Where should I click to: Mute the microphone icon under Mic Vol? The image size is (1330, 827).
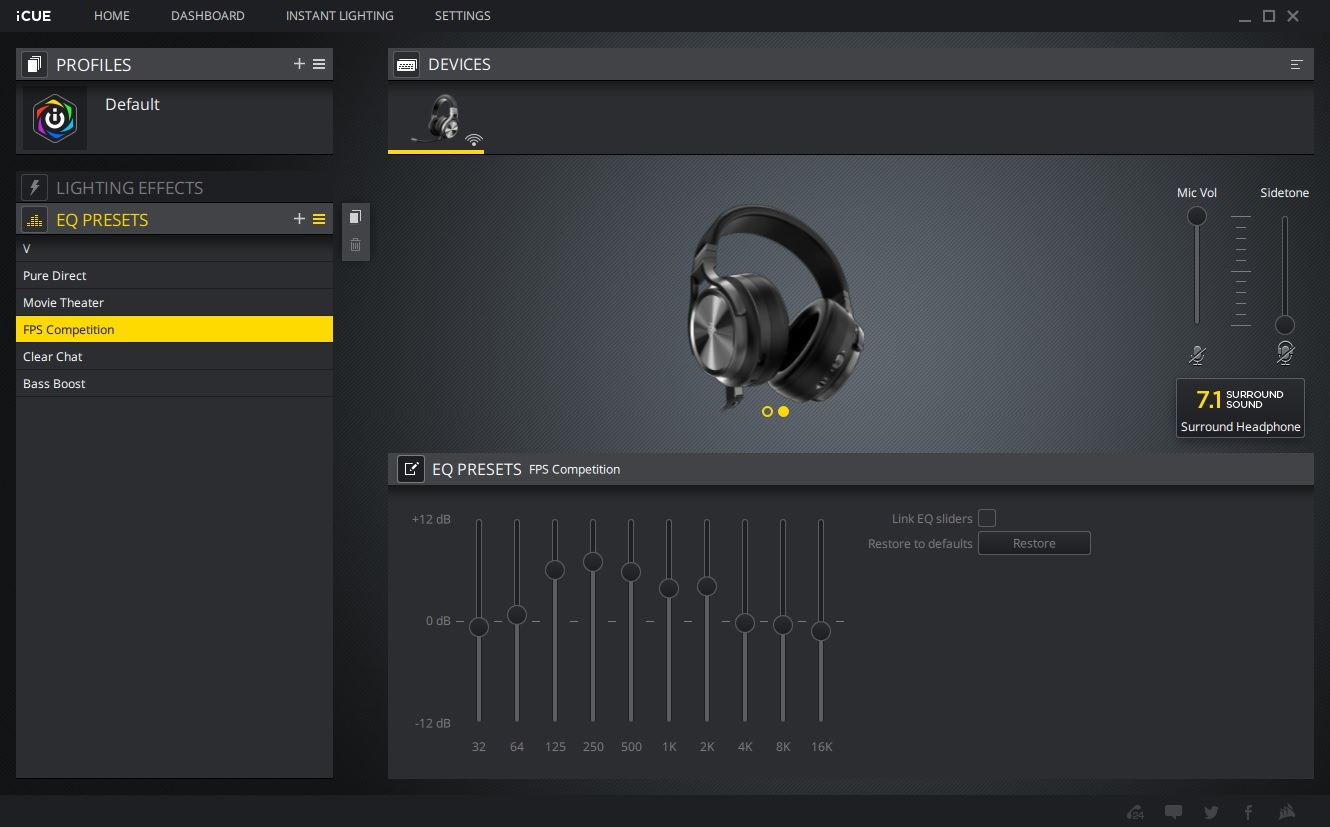click(1197, 354)
